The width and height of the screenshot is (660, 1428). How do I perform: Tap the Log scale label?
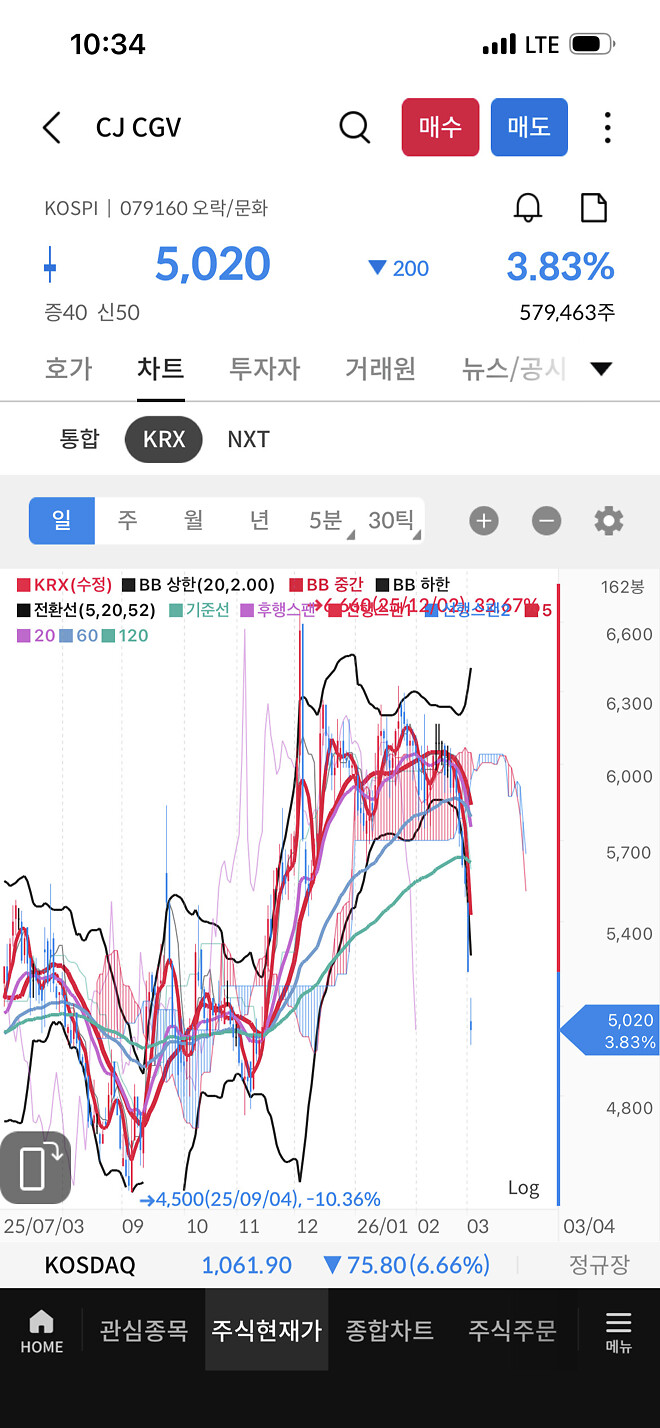pyautogui.click(x=523, y=1187)
